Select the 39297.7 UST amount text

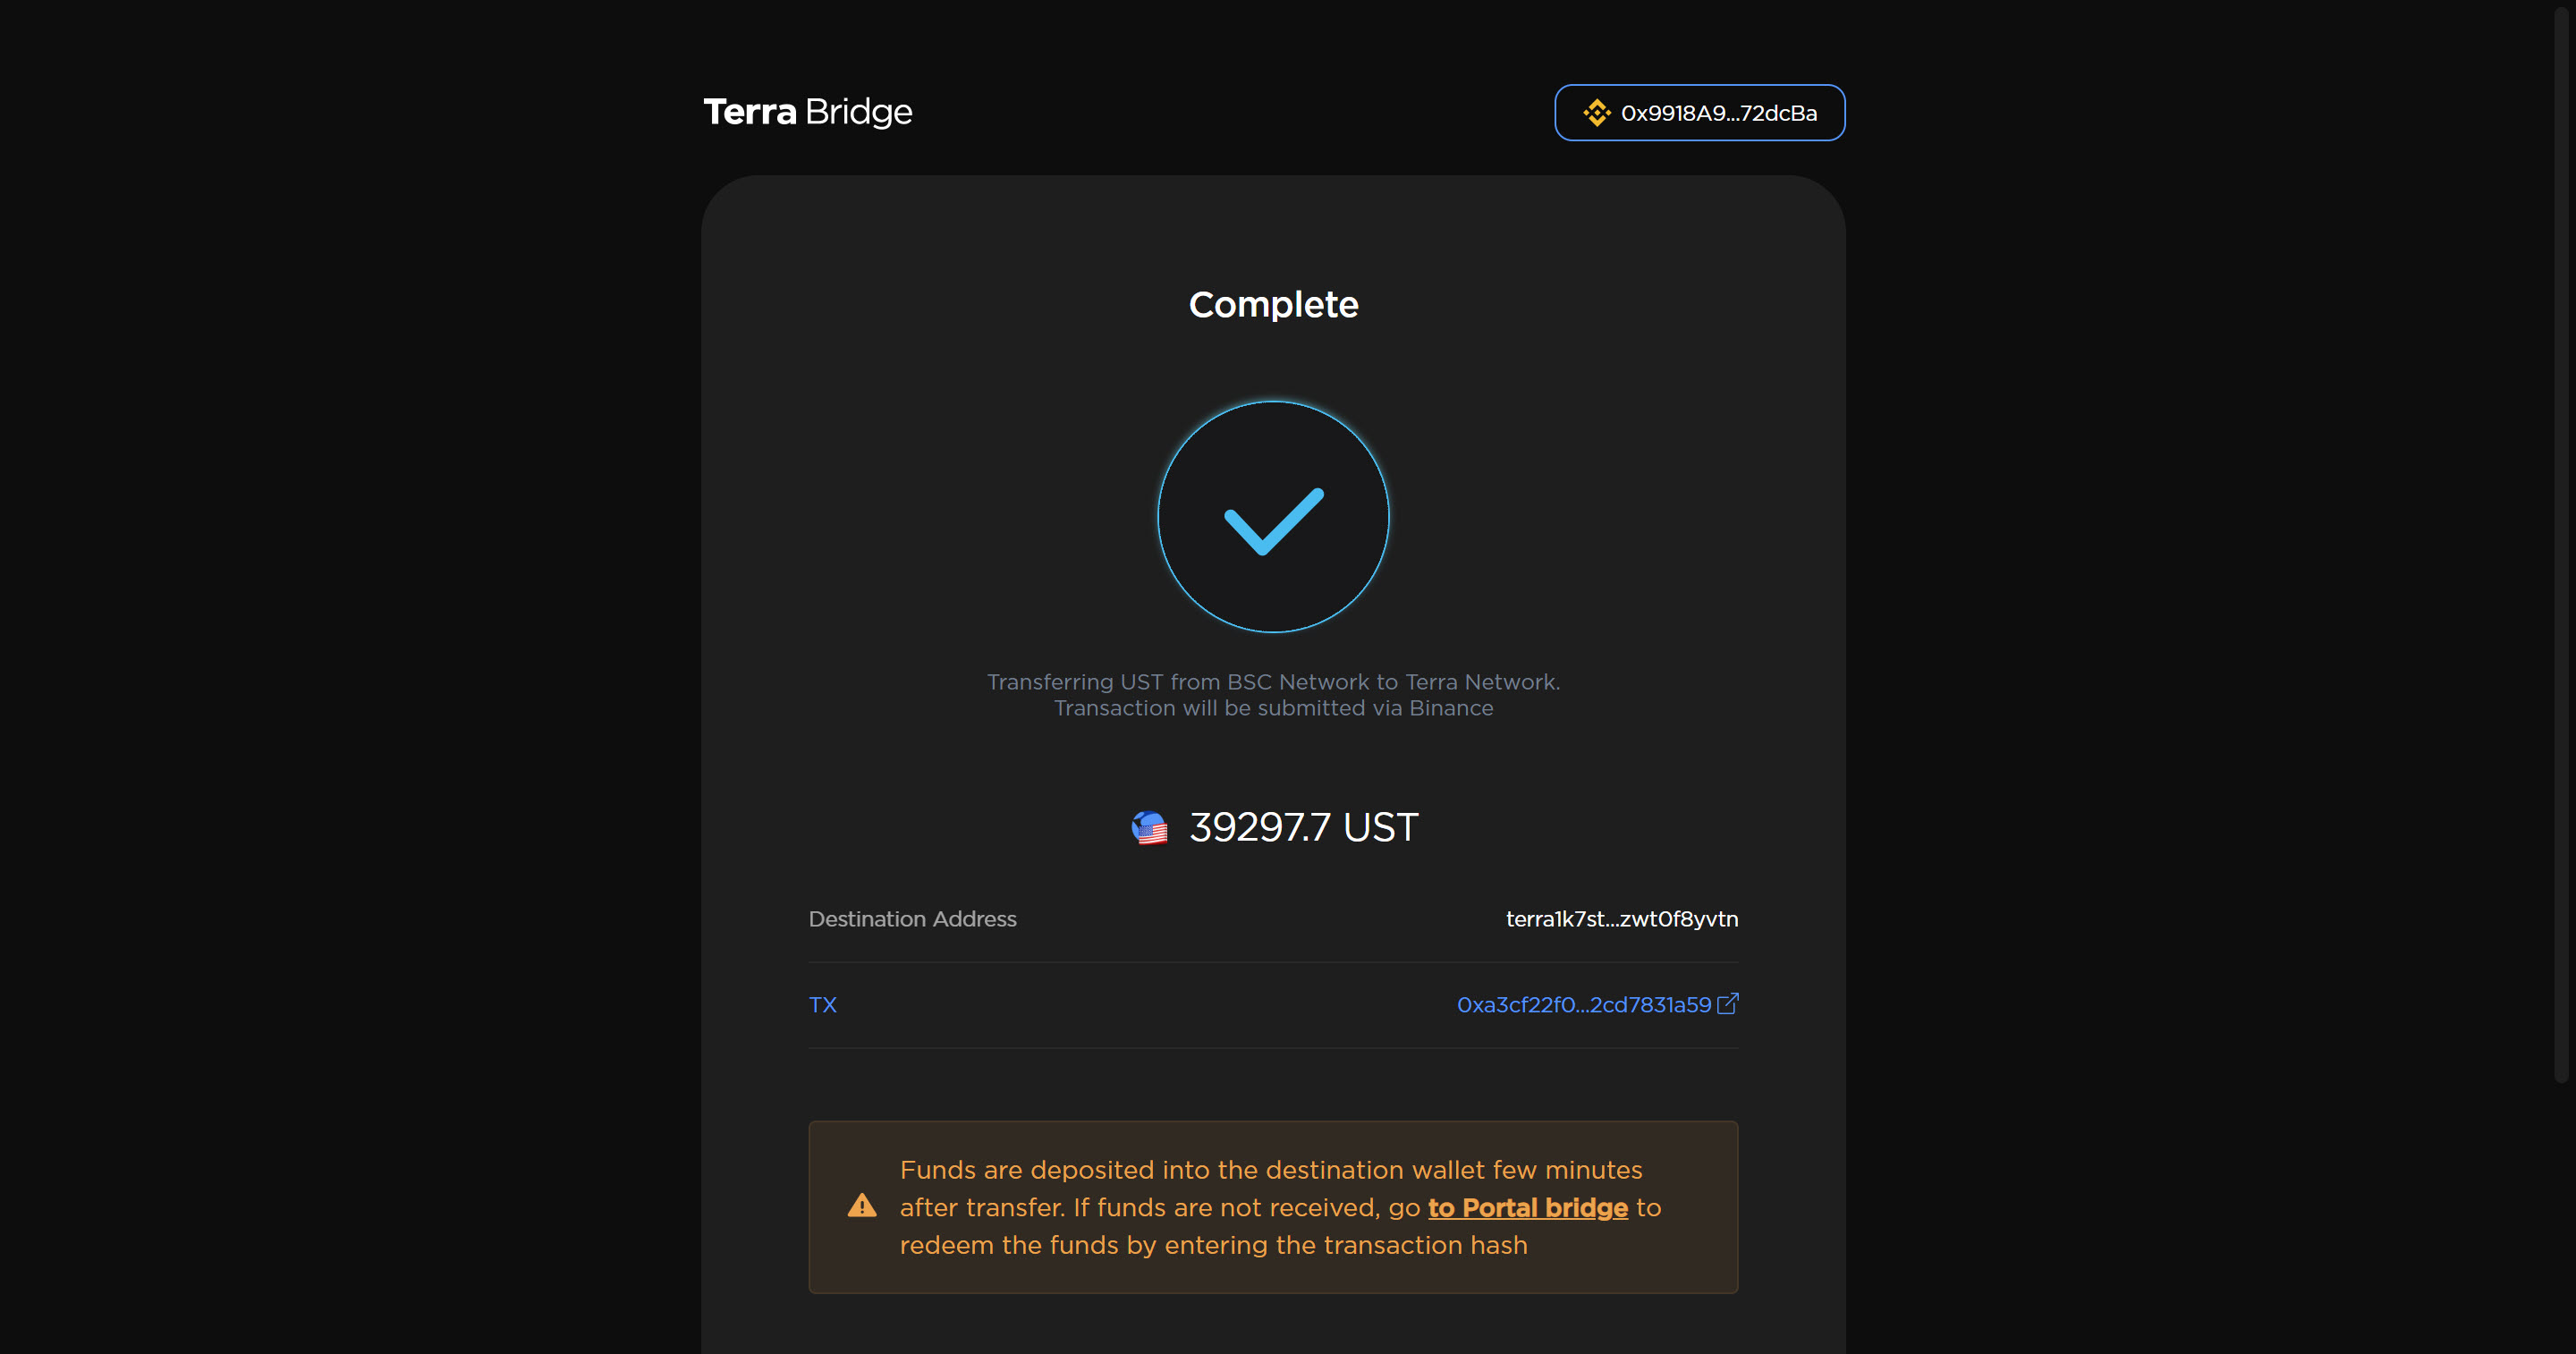click(x=1302, y=827)
